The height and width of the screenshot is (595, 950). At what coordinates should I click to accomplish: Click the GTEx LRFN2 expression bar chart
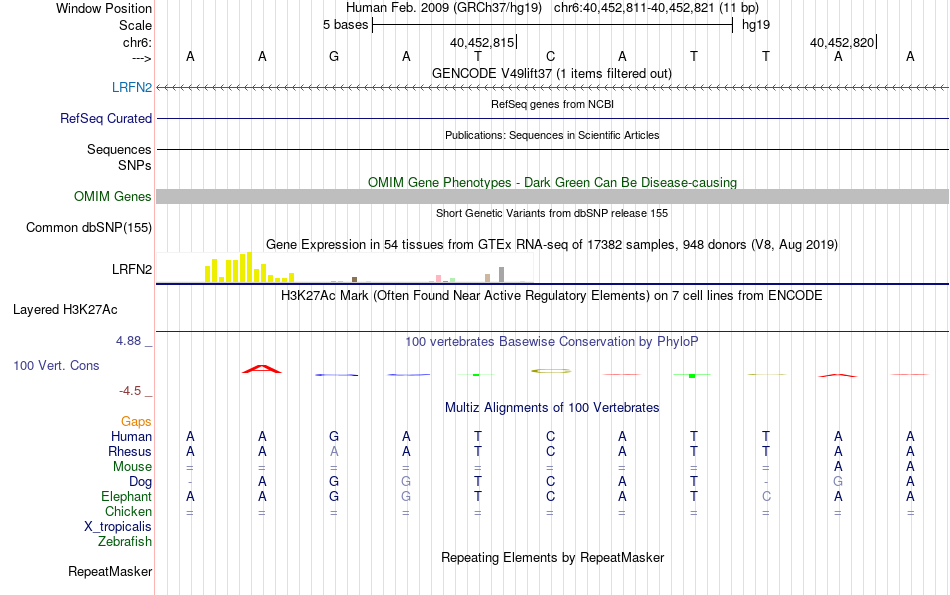click(x=345, y=268)
